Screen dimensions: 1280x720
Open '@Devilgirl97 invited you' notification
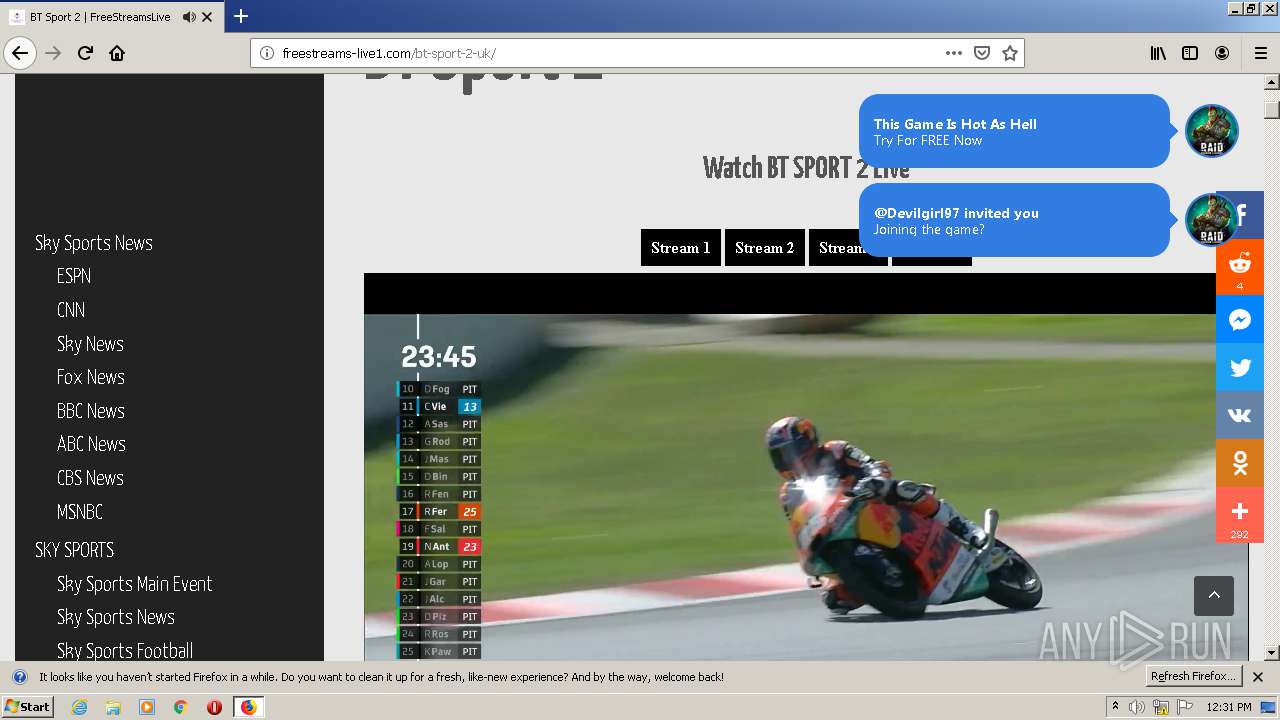(1014, 220)
